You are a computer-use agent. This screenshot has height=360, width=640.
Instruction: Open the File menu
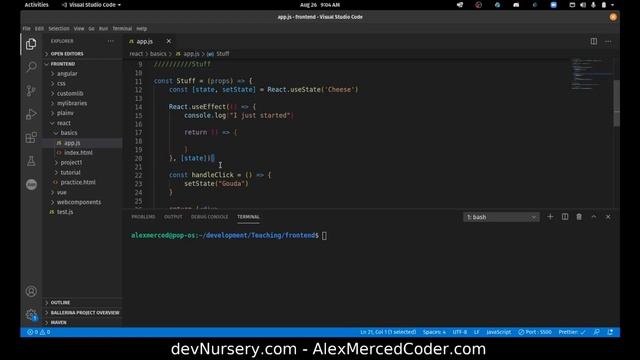[x=27, y=29]
